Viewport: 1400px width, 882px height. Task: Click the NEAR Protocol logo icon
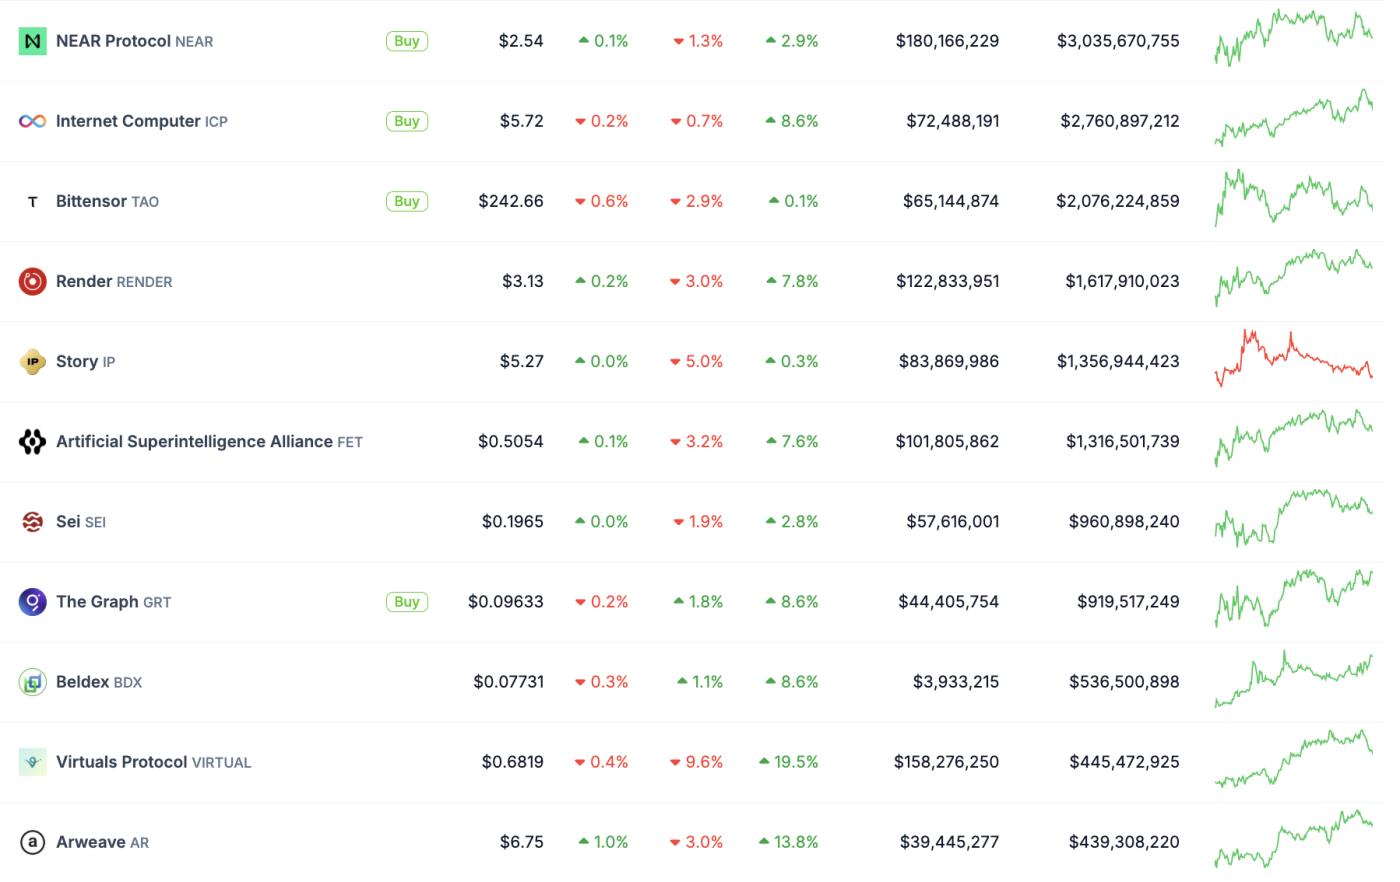pos(32,41)
